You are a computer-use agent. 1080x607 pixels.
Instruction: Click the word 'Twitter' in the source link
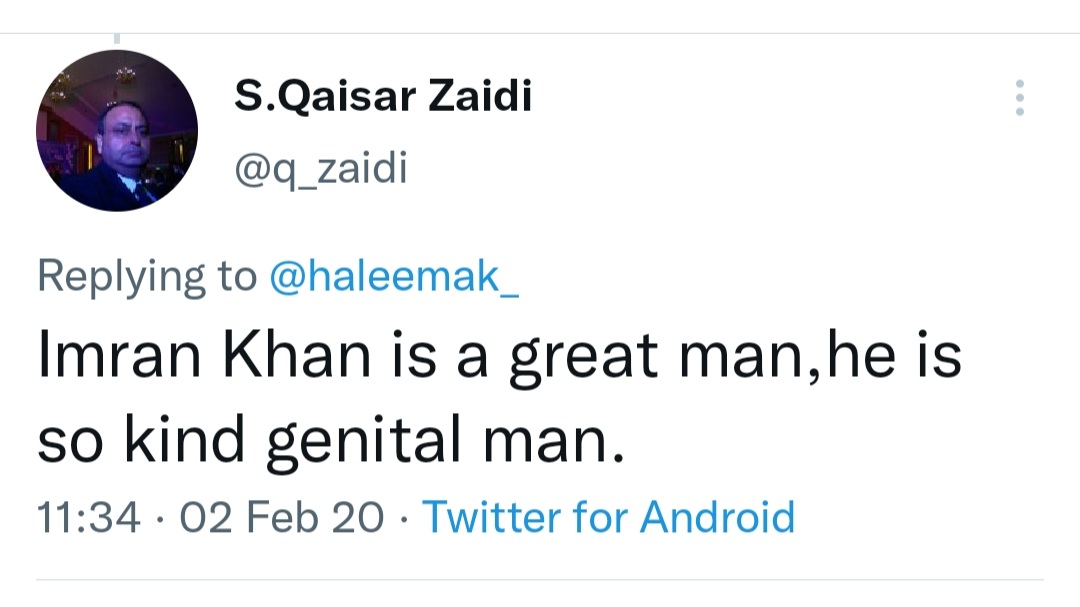pyautogui.click(x=492, y=517)
